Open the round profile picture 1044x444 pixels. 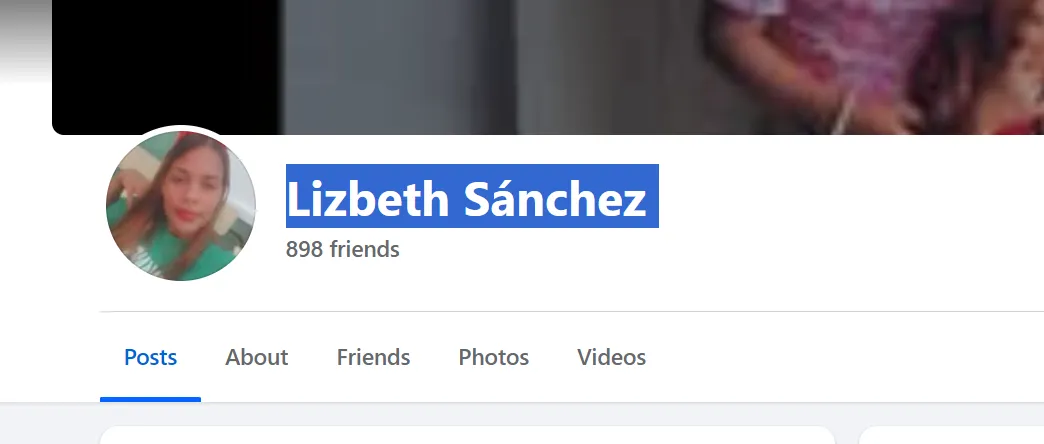pyautogui.click(x=180, y=206)
